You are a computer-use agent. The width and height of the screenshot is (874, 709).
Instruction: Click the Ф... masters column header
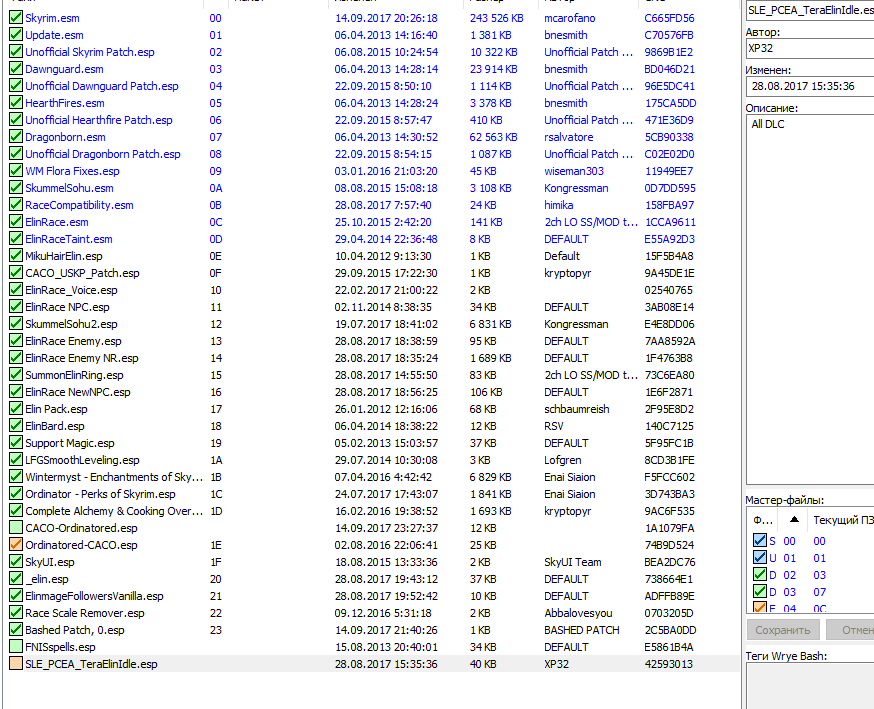click(763, 519)
